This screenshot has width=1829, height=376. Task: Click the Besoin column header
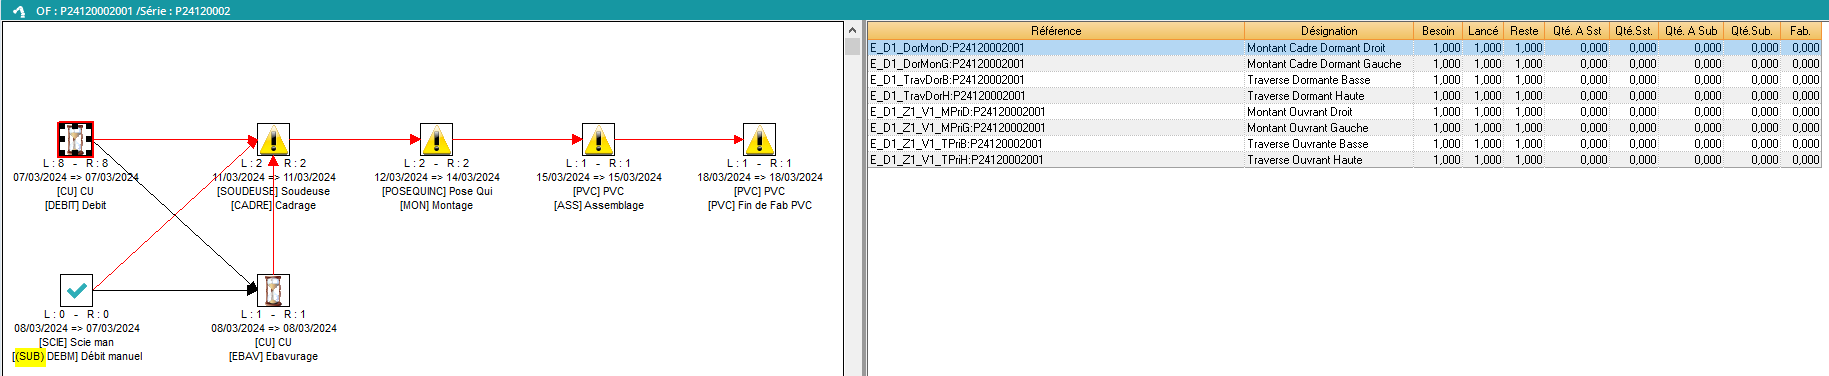pyautogui.click(x=1438, y=31)
